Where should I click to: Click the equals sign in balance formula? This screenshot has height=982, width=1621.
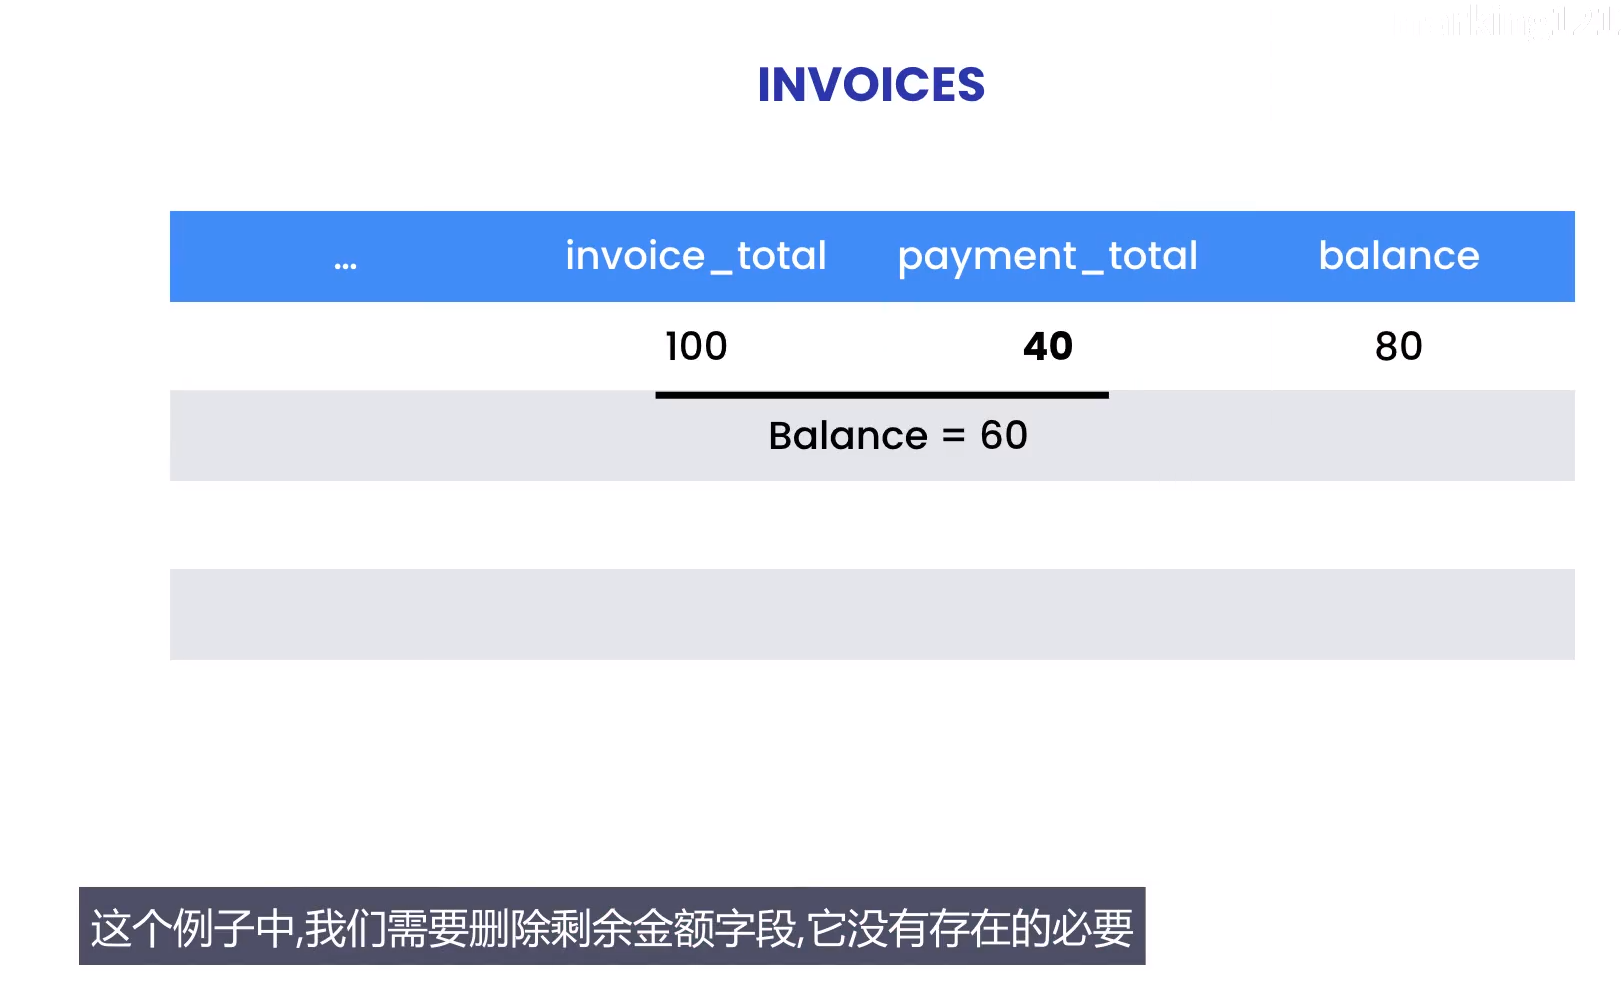tap(953, 436)
